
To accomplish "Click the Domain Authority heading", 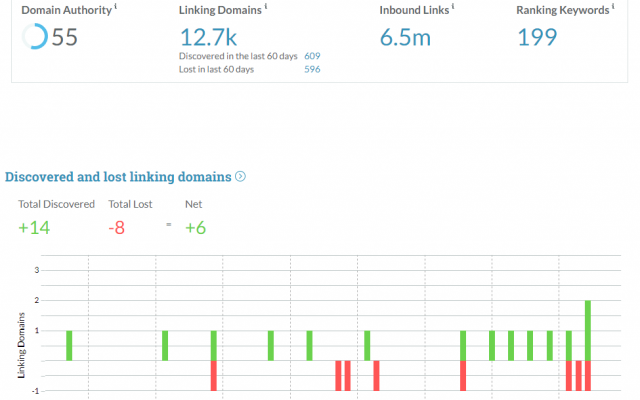I will pos(67,10).
